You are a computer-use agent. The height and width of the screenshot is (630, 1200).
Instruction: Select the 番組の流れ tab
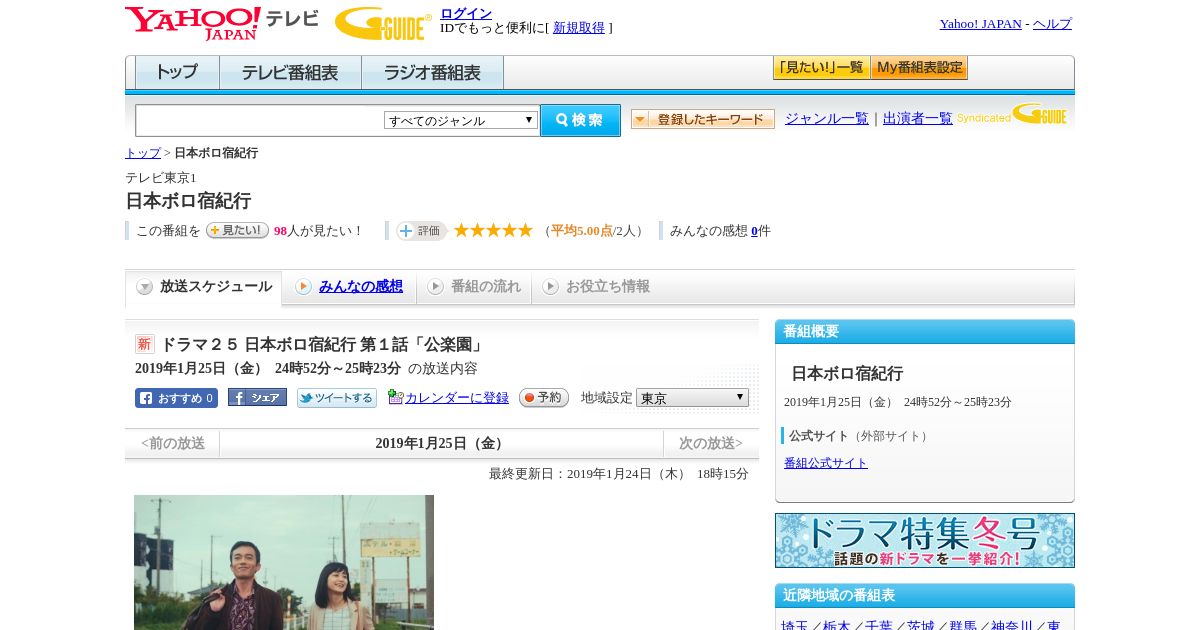(x=474, y=287)
